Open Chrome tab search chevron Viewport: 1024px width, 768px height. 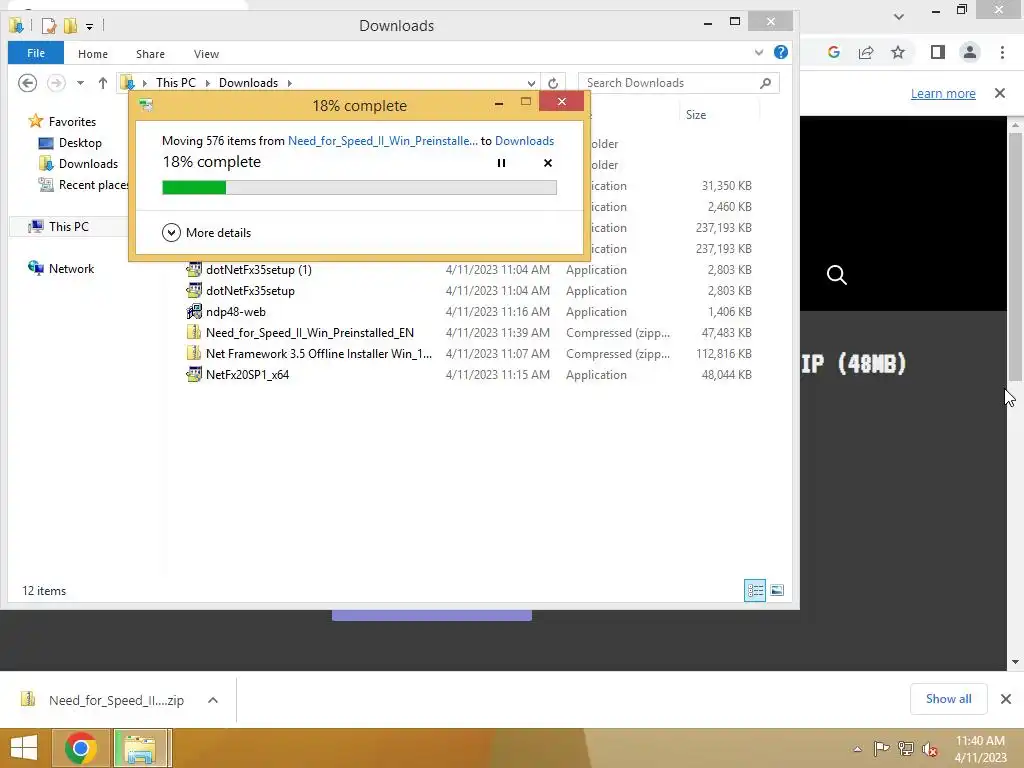point(899,16)
